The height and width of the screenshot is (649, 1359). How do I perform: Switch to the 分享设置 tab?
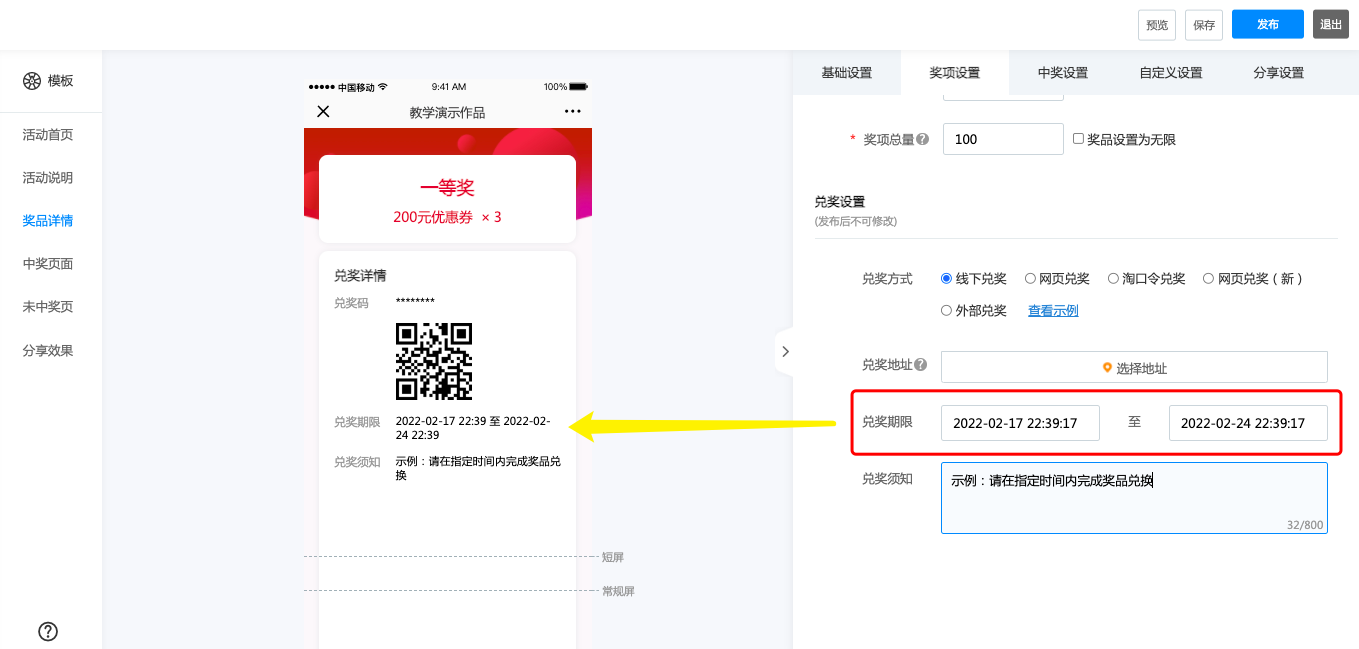[x=1278, y=73]
